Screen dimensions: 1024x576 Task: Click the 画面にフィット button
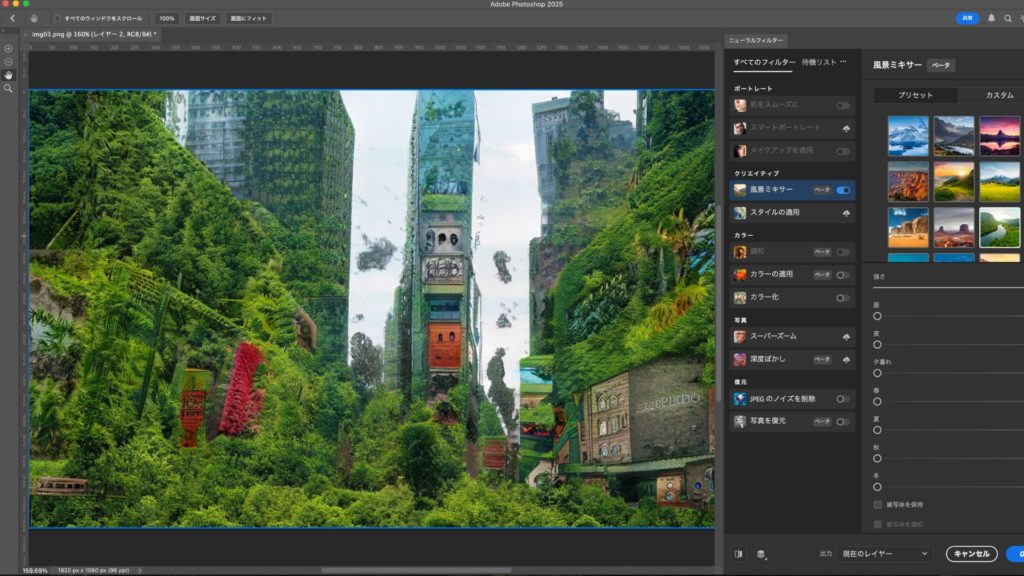[x=249, y=18]
